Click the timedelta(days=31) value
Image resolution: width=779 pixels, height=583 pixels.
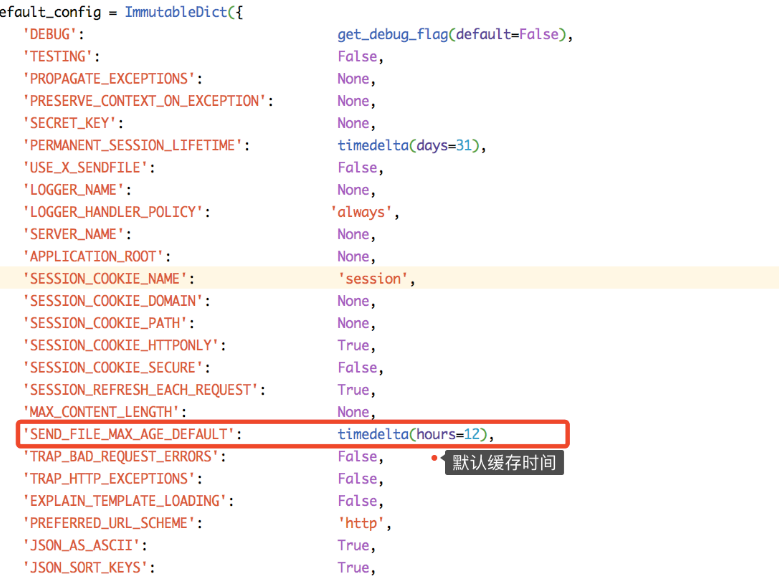tap(411, 145)
